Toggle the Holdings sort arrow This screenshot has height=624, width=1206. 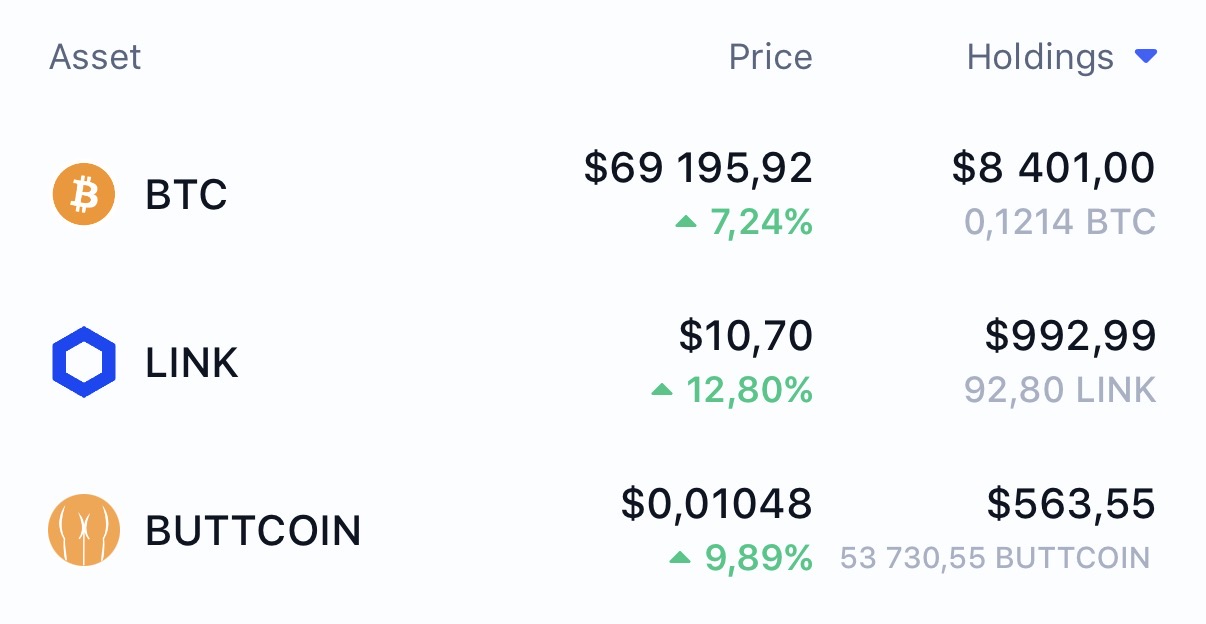pyautogui.click(x=1146, y=57)
